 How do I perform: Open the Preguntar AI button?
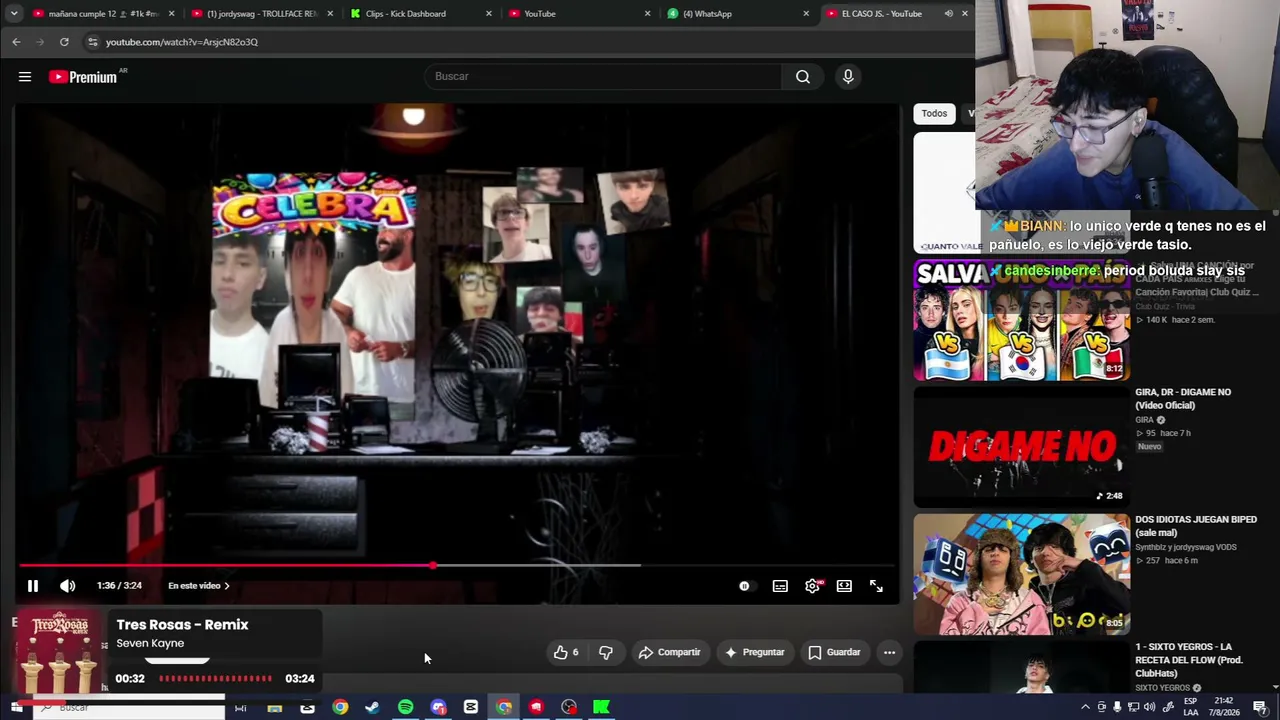click(755, 652)
